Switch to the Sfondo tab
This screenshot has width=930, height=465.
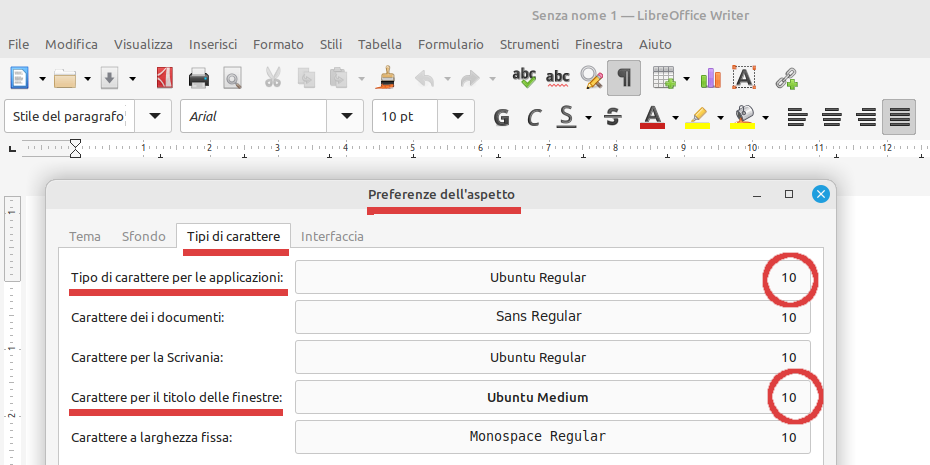(x=144, y=236)
